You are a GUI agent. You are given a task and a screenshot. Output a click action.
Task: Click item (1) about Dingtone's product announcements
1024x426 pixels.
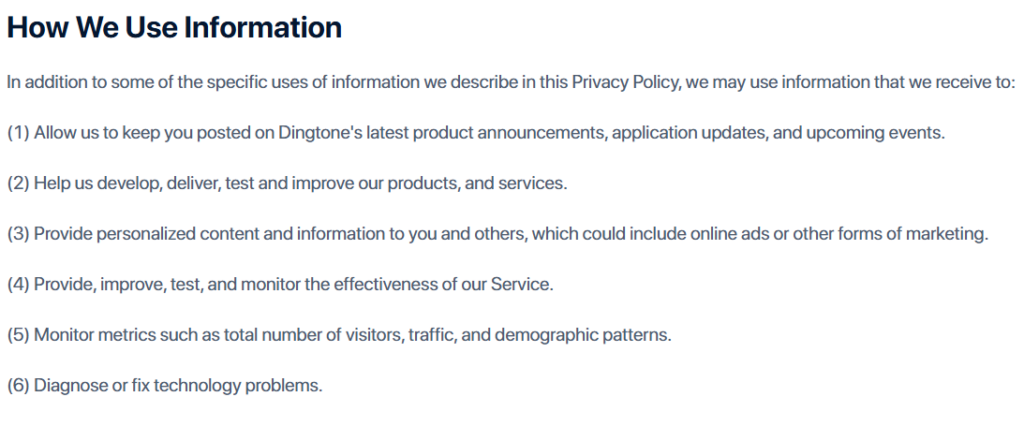coord(475,133)
